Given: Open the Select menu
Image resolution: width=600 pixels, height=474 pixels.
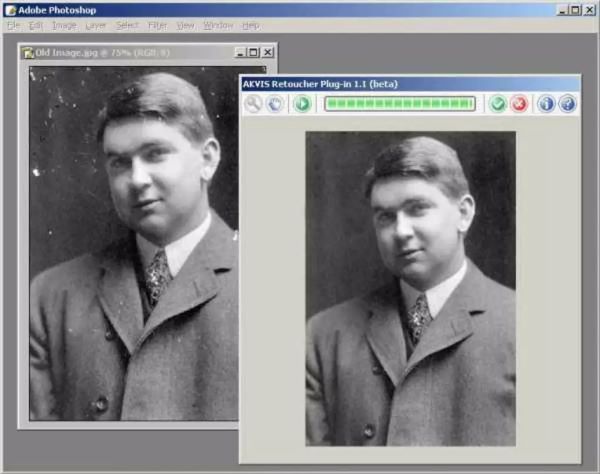Looking at the screenshot, I should pos(127,25).
